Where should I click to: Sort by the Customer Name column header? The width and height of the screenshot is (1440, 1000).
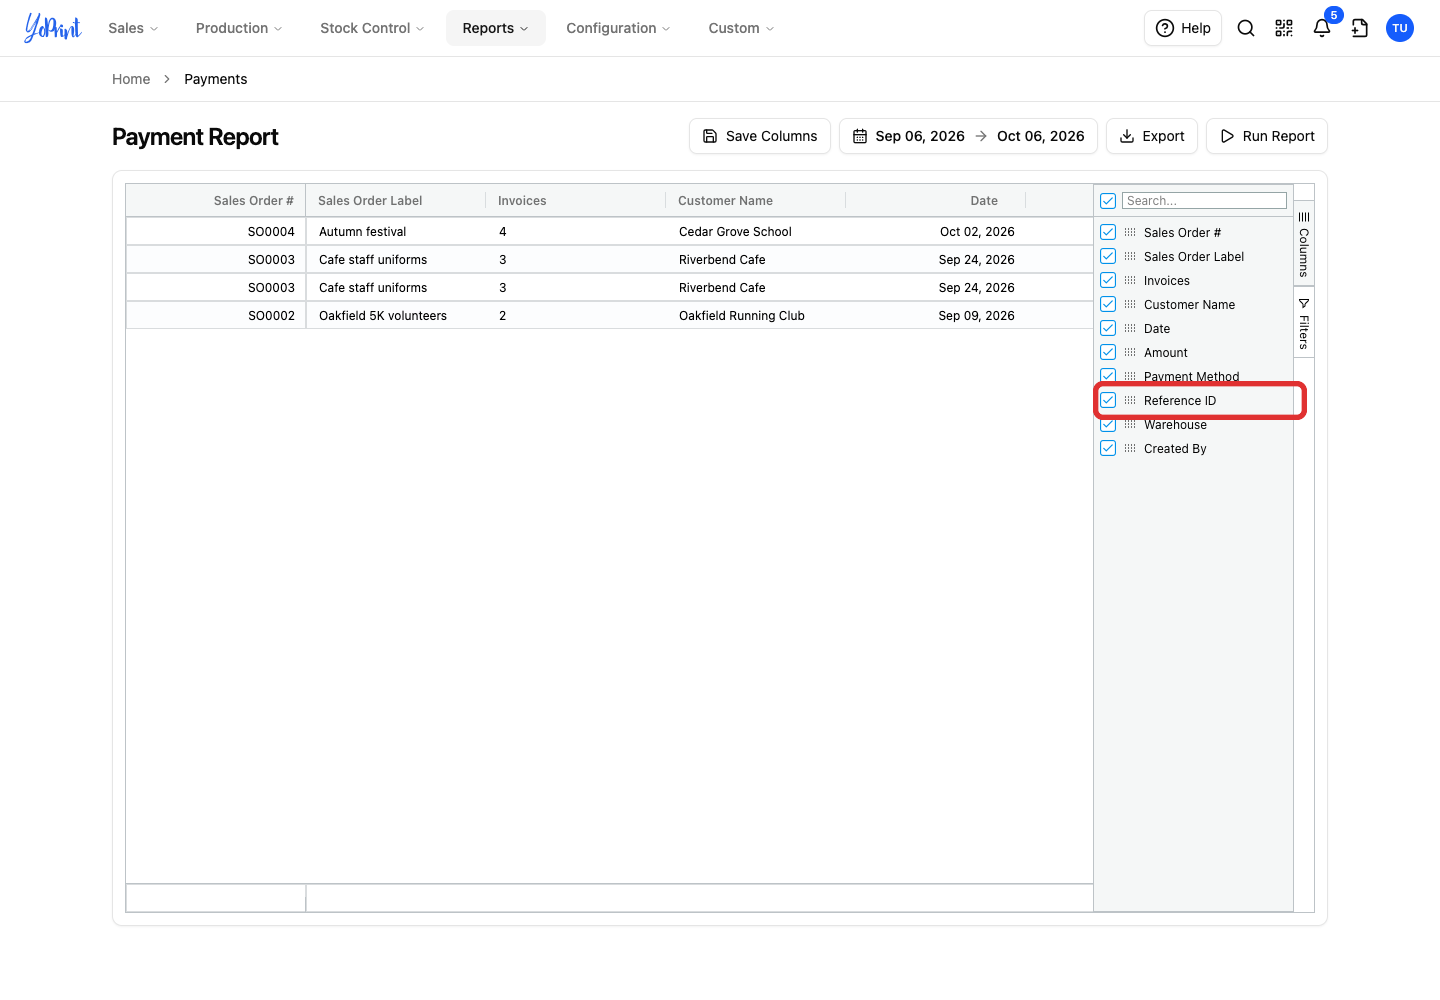(x=756, y=201)
